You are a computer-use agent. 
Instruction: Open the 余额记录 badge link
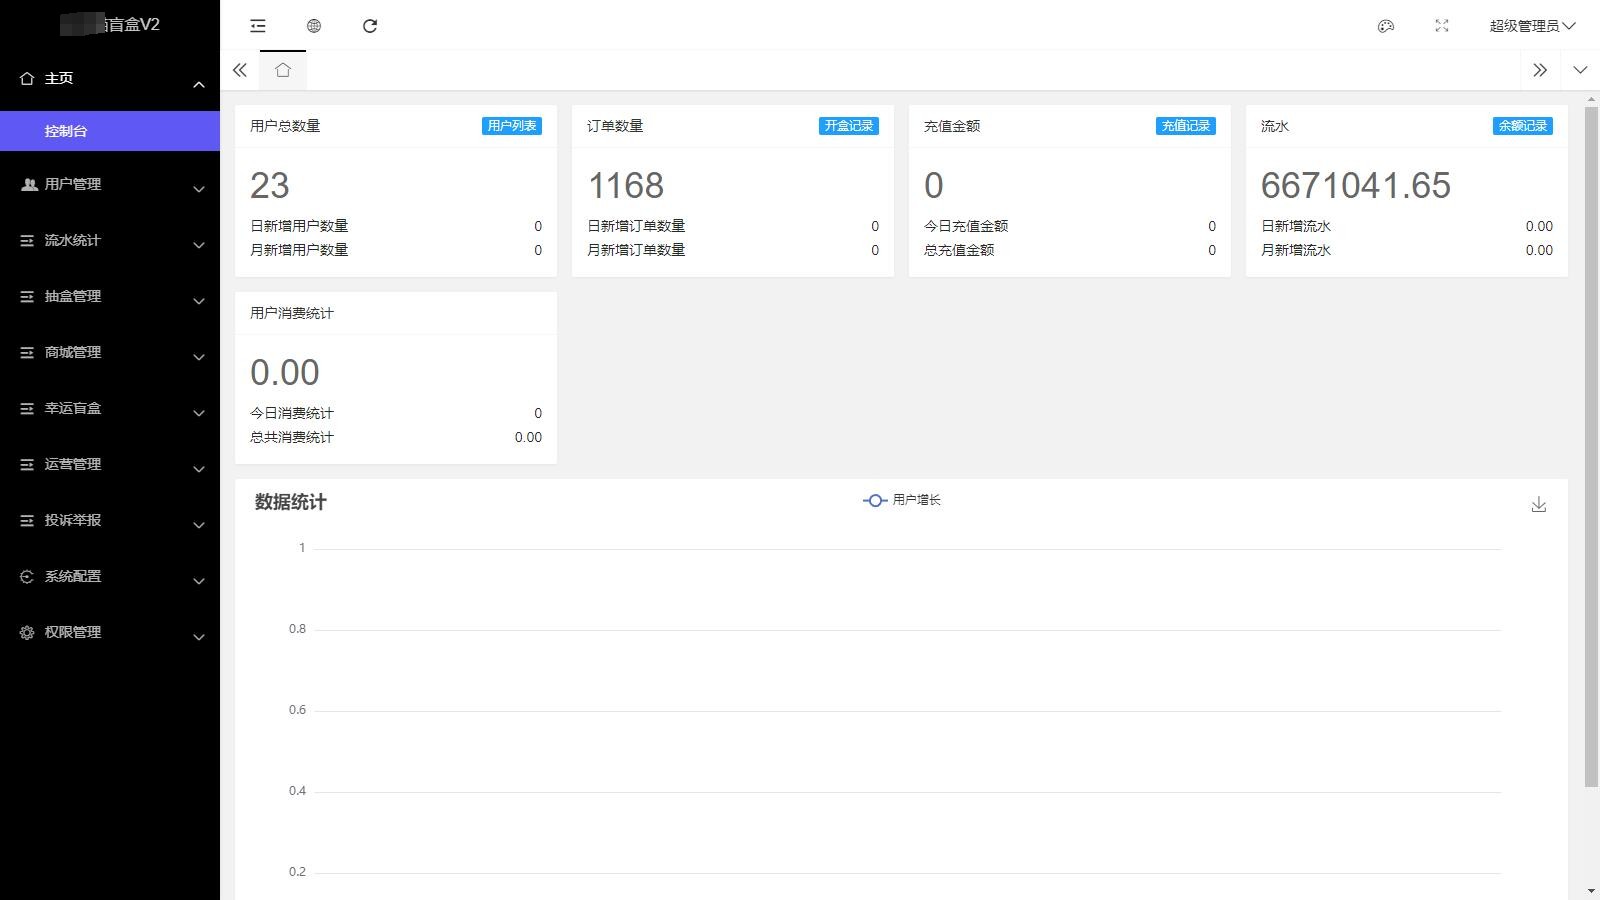[1522, 126]
